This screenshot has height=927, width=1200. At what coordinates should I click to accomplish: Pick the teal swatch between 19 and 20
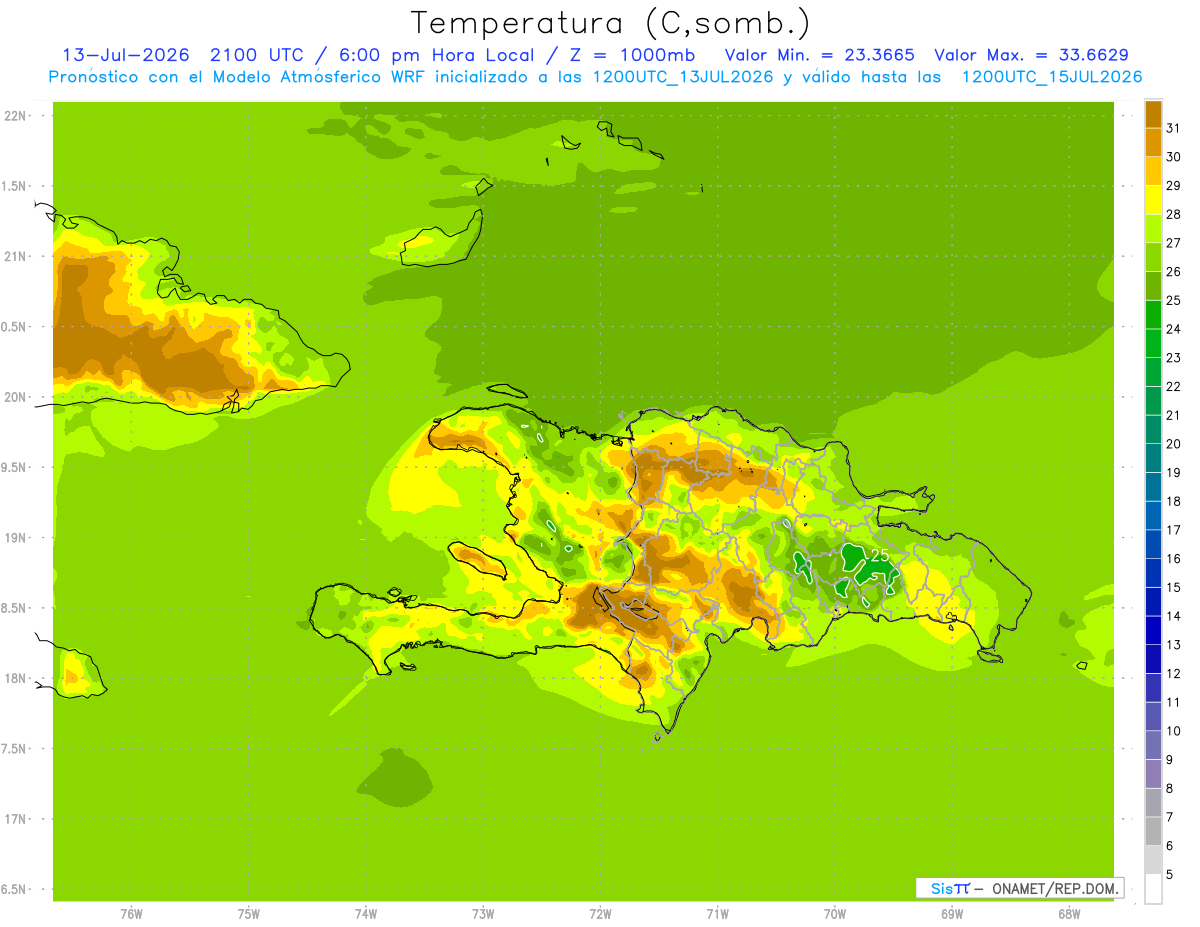[1153, 458]
